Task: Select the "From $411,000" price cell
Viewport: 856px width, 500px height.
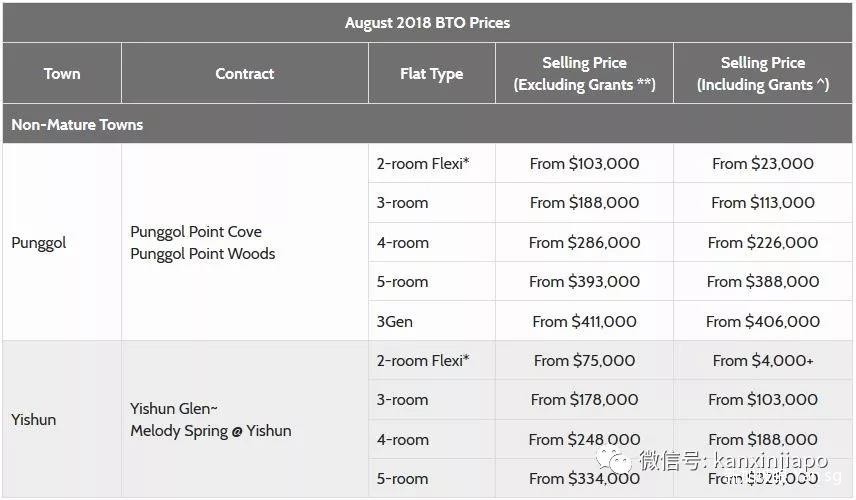Action: tap(584, 321)
